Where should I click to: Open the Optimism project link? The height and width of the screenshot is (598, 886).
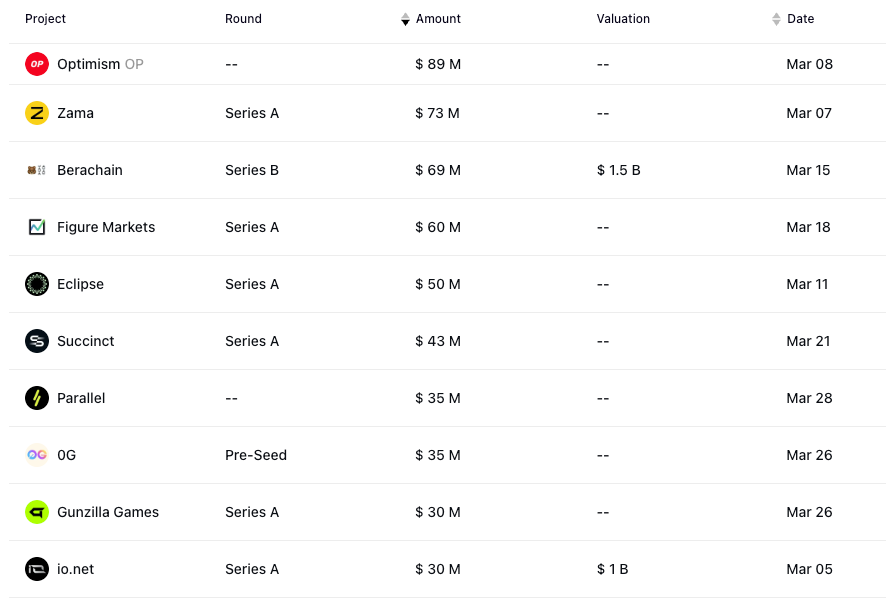point(88,64)
